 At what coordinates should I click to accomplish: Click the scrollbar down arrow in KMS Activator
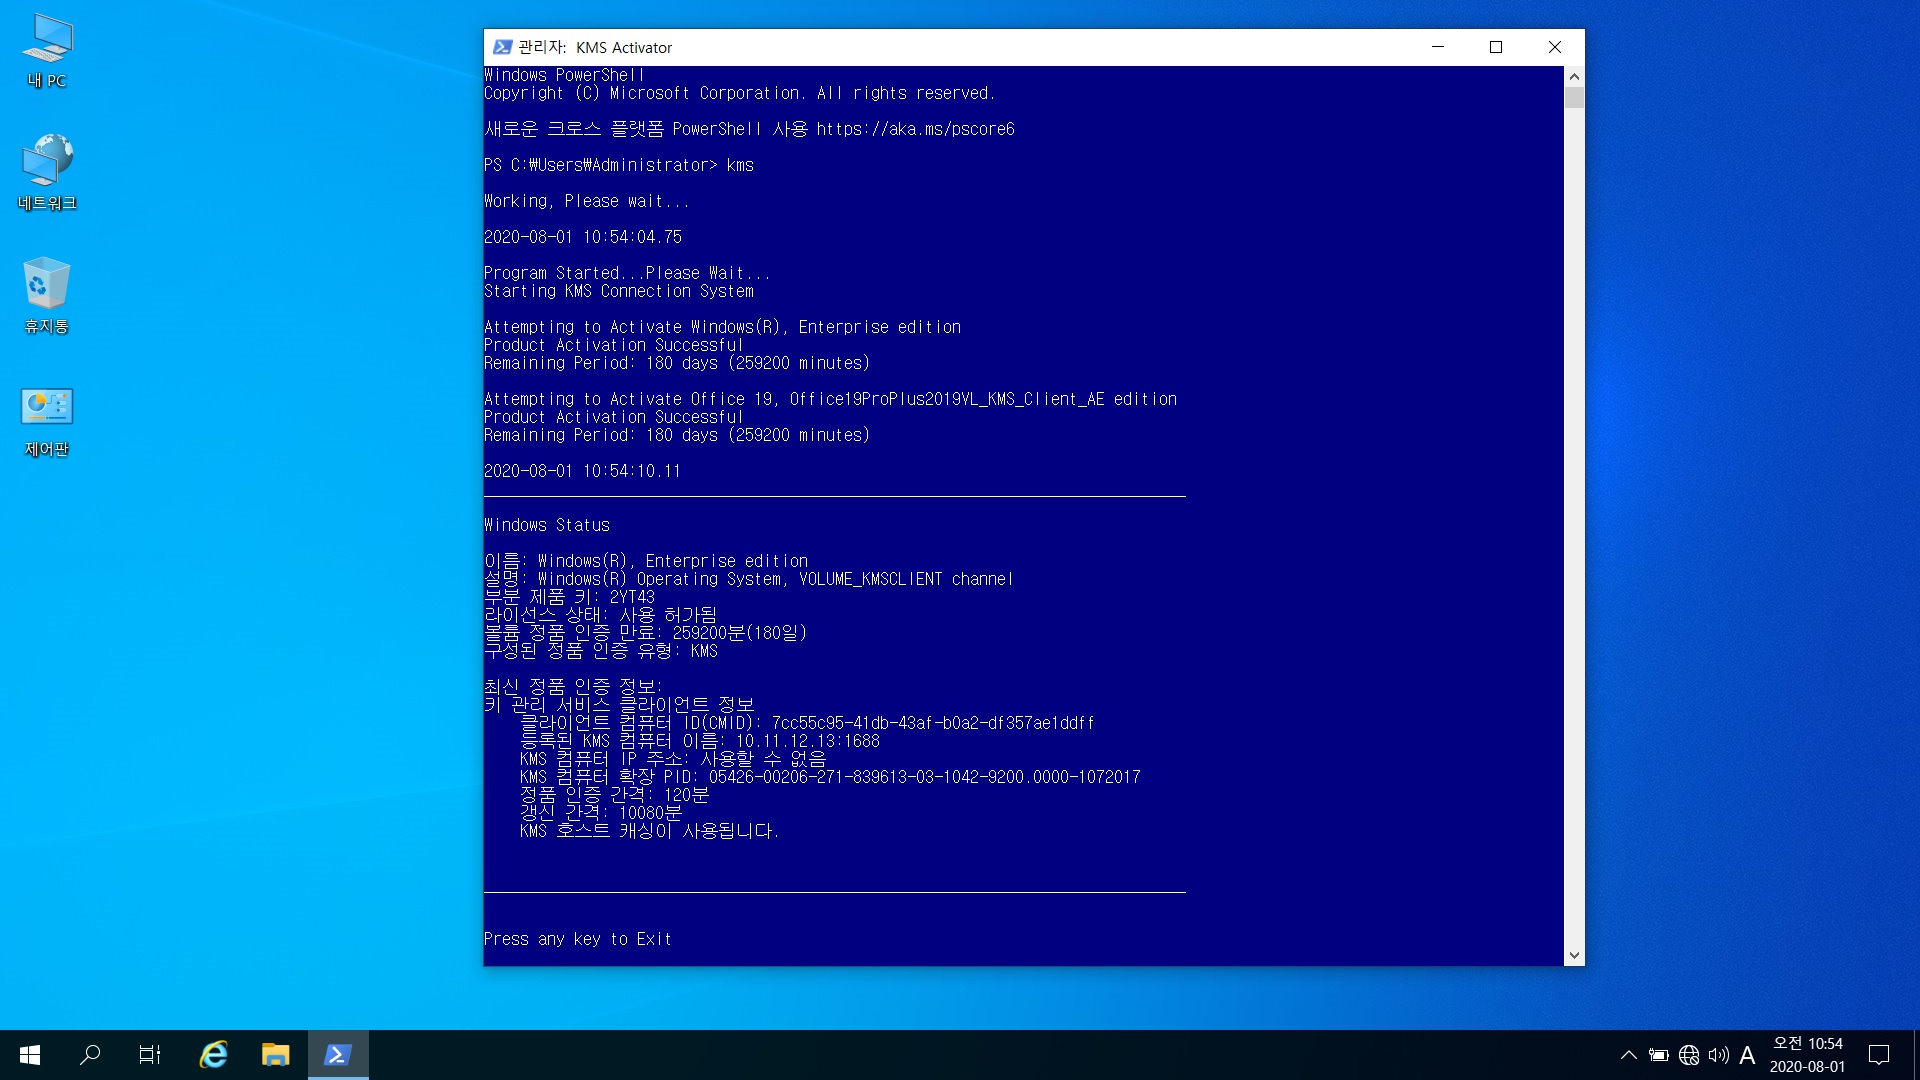coord(1574,956)
